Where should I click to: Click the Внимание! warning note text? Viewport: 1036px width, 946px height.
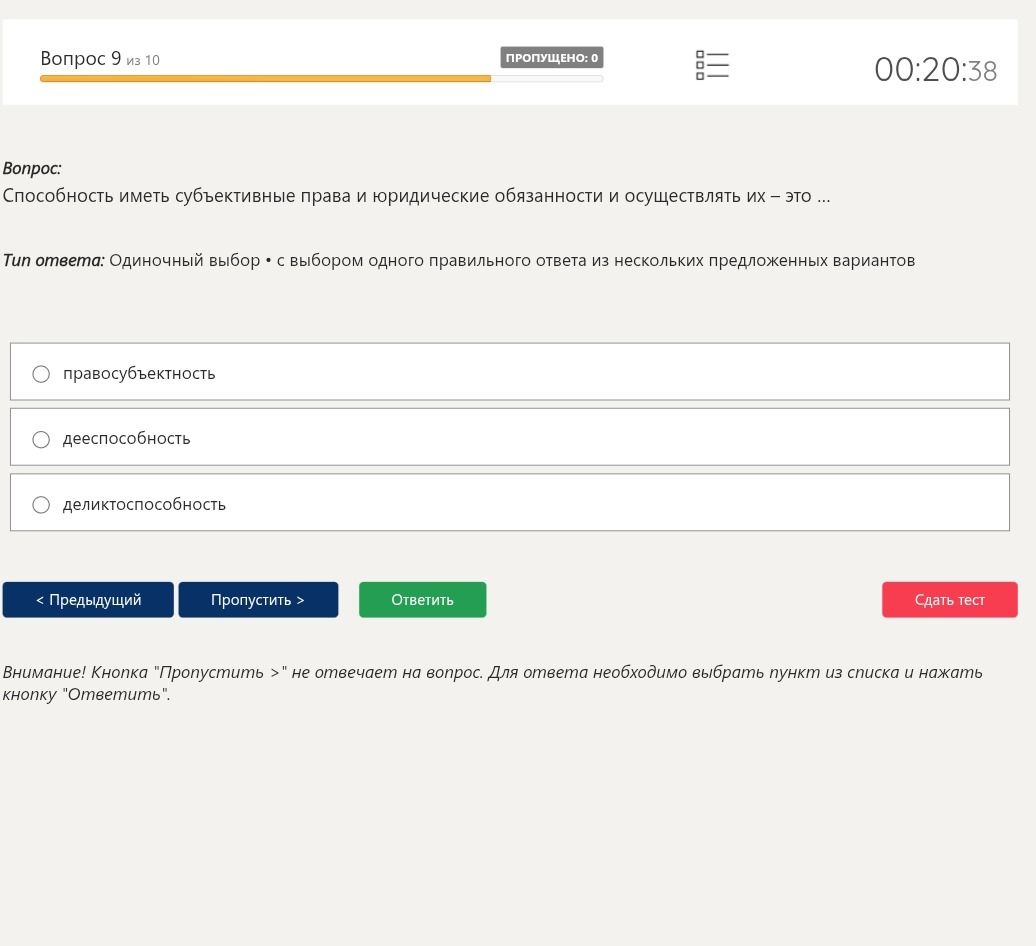click(x=492, y=683)
